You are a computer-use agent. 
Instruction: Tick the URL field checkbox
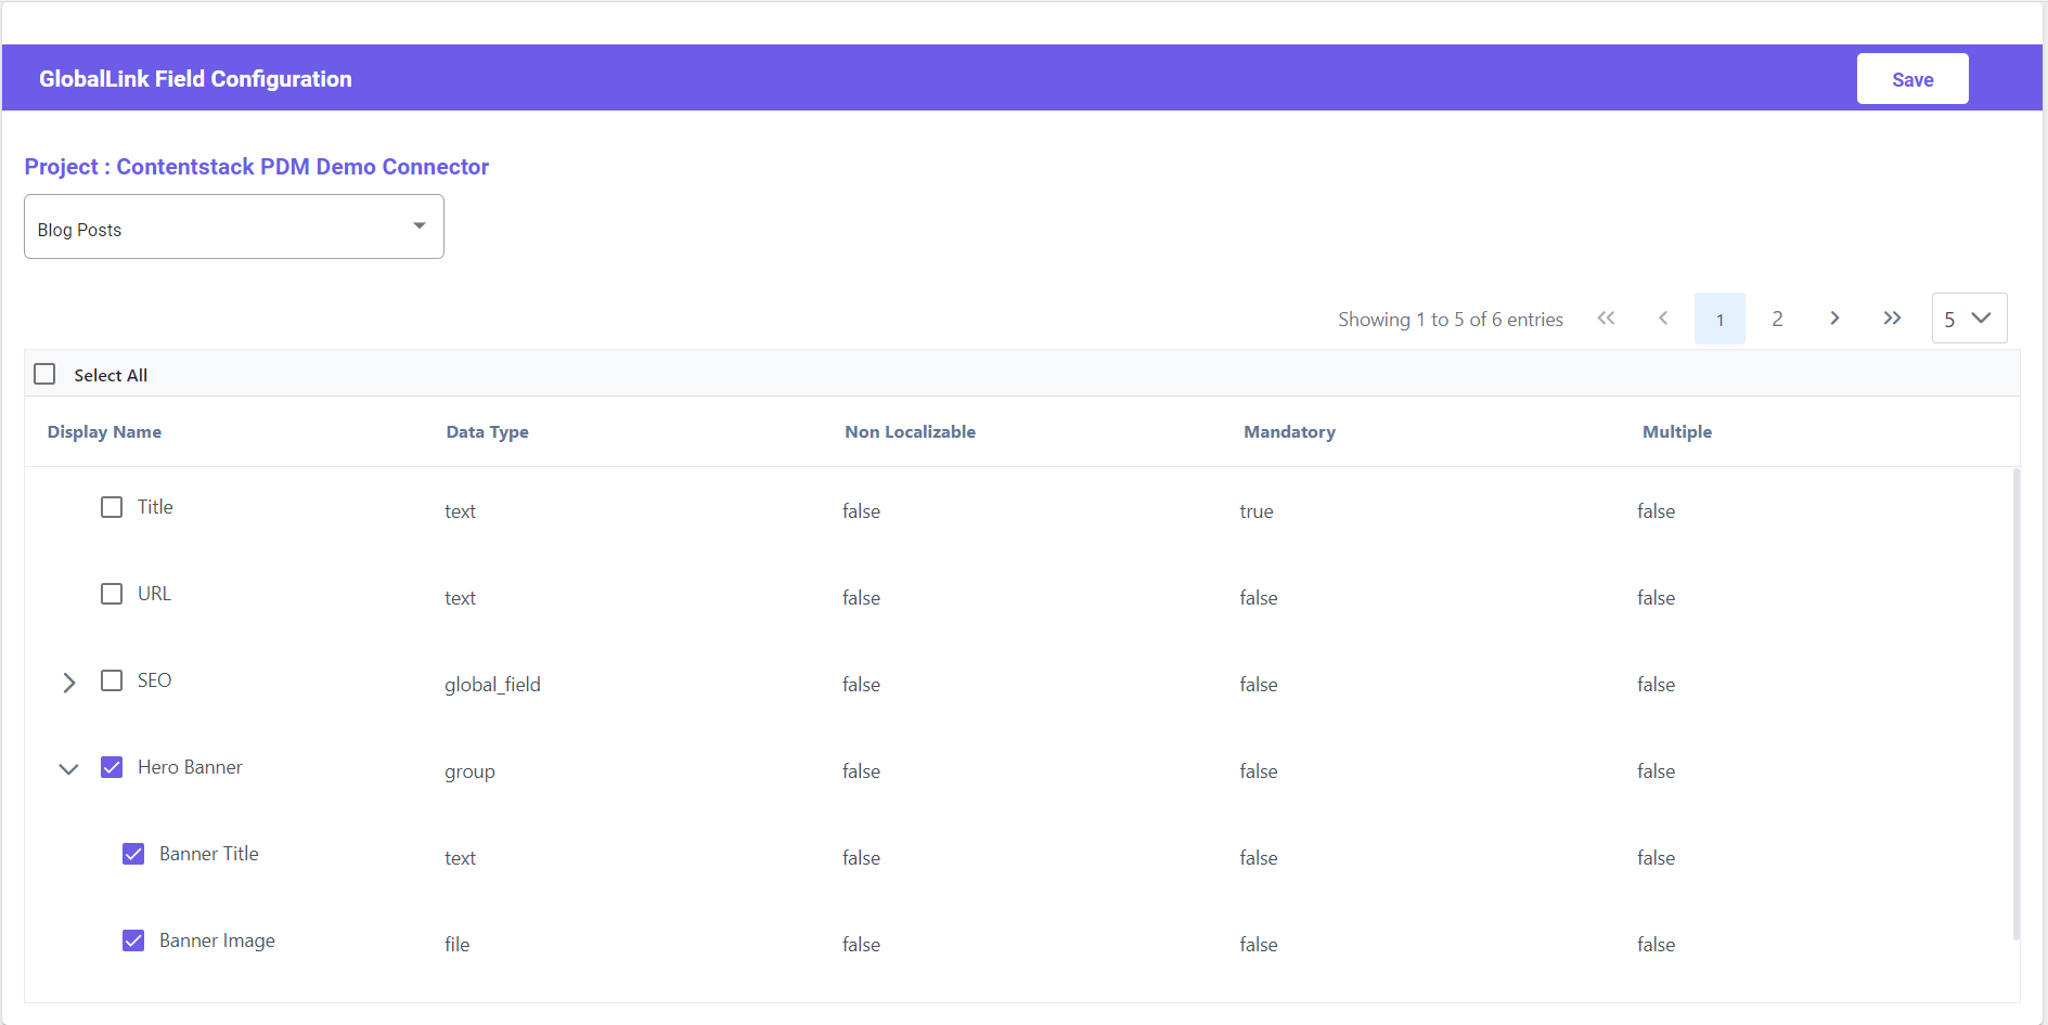[112, 594]
